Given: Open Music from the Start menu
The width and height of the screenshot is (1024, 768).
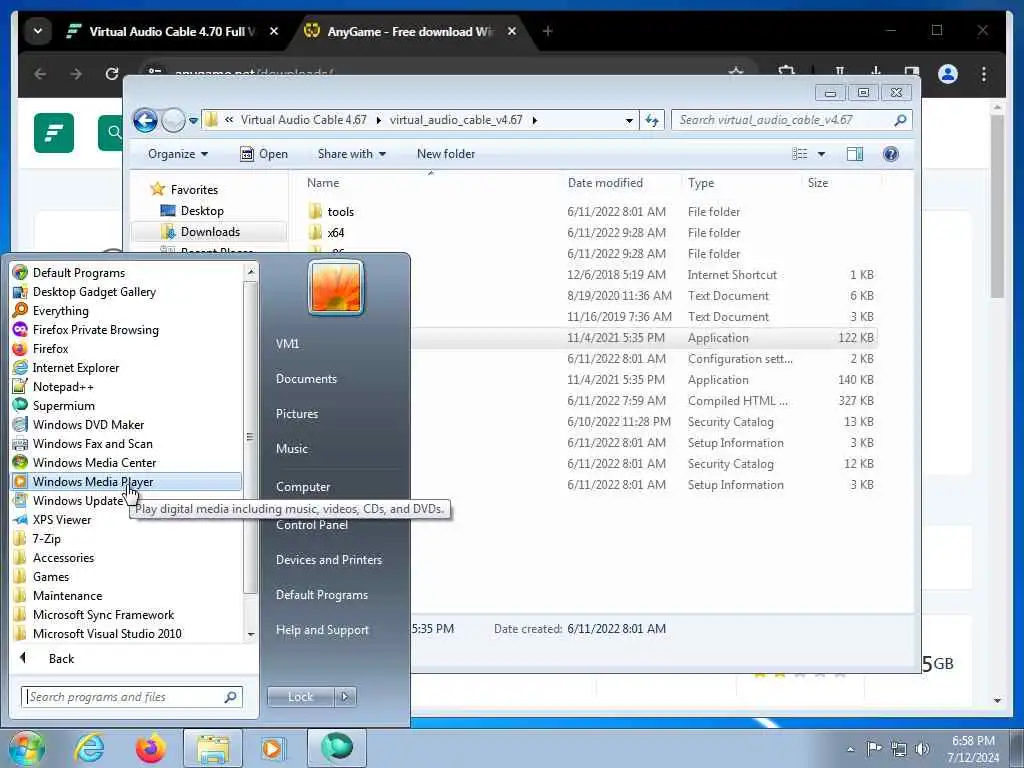Looking at the screenshot, I should pos(291,449).
